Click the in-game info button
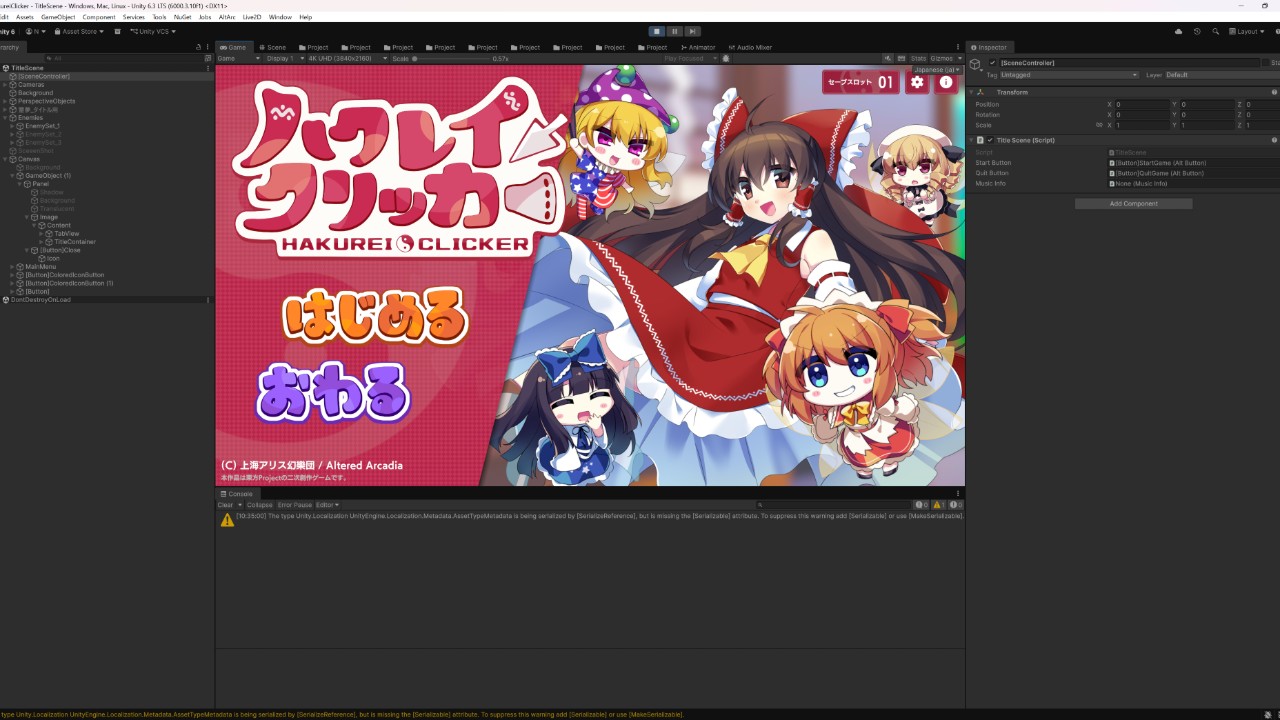The height and width of the screenshot is (720, 1280). pyautogui.click(x=946, y=82)
